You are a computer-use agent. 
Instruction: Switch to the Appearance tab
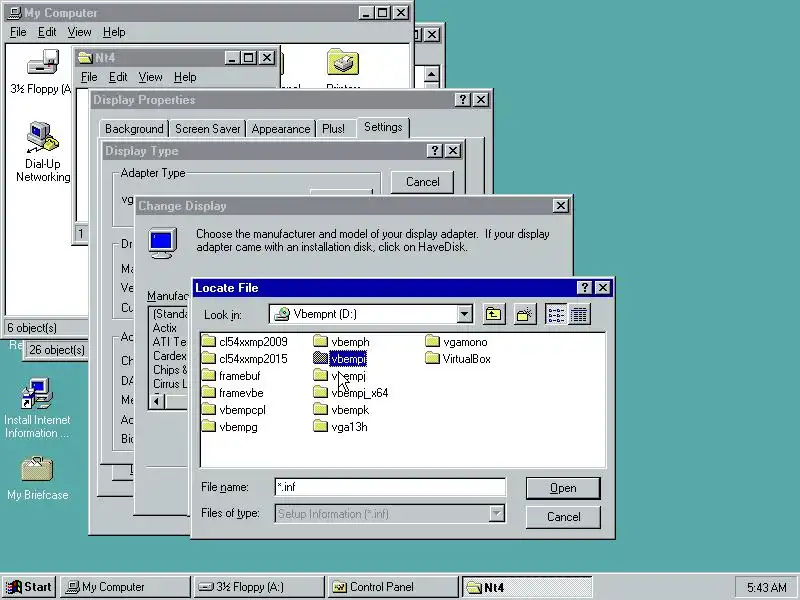pyautogui.click(x=281, y=129)
